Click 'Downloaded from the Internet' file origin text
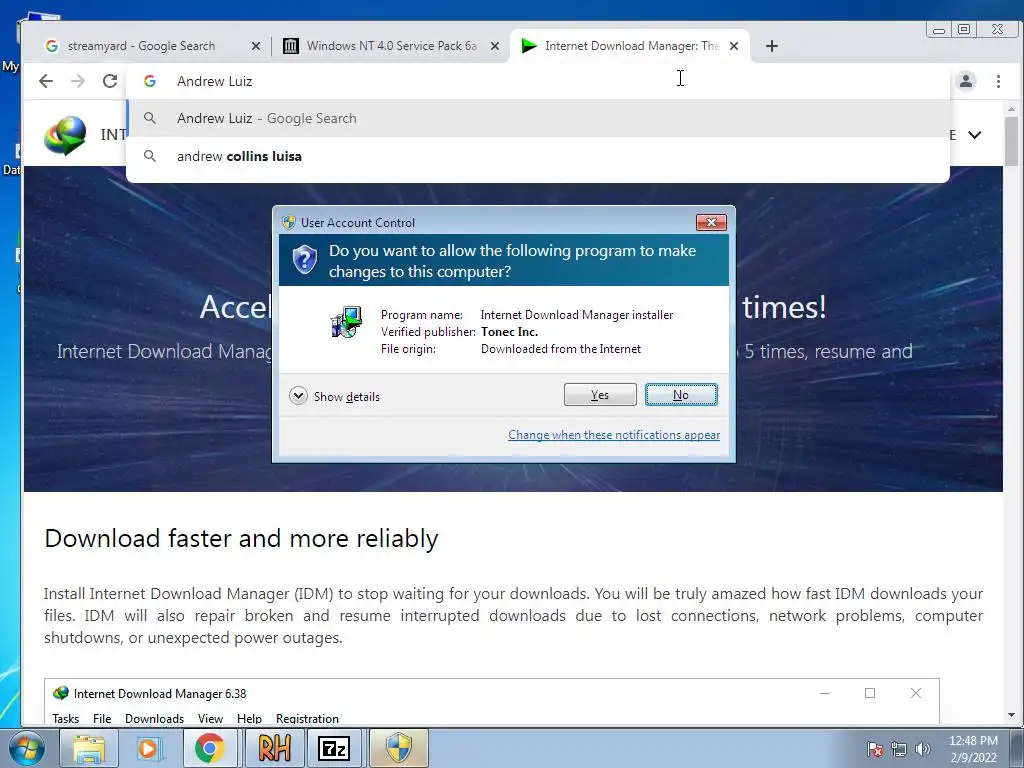 [561, 349]
